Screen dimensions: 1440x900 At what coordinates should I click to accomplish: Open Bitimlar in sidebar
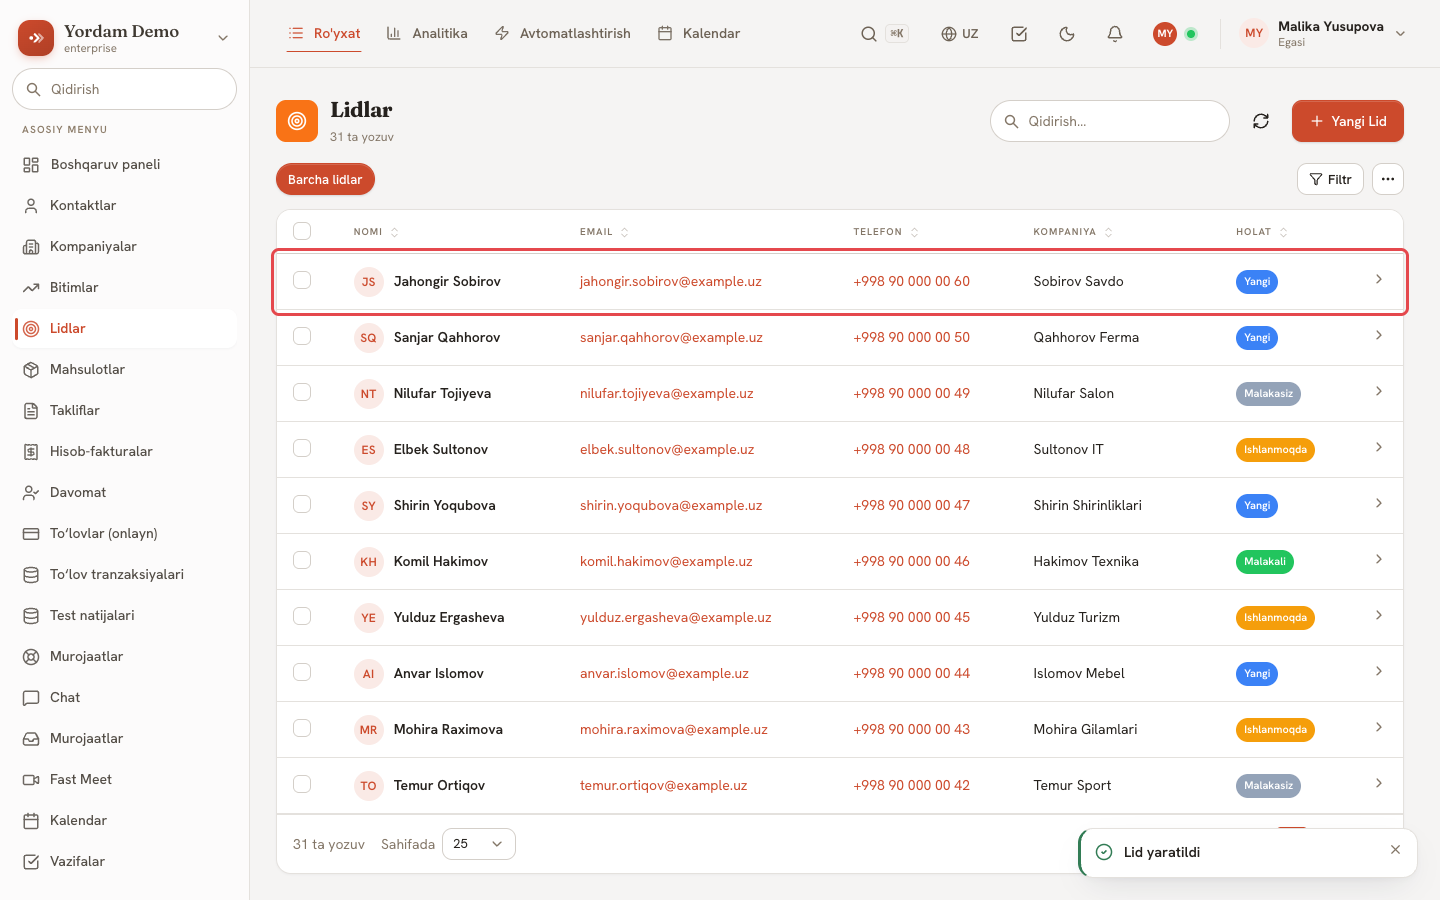pos(126,288)
